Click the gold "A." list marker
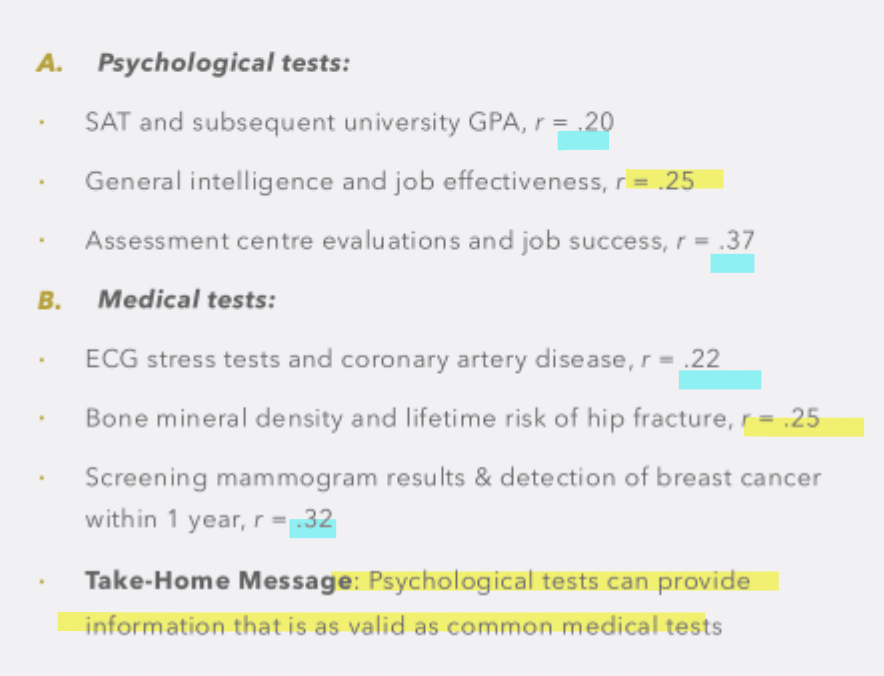This screenshot has height=676, width=884. (x=49, y=63)
